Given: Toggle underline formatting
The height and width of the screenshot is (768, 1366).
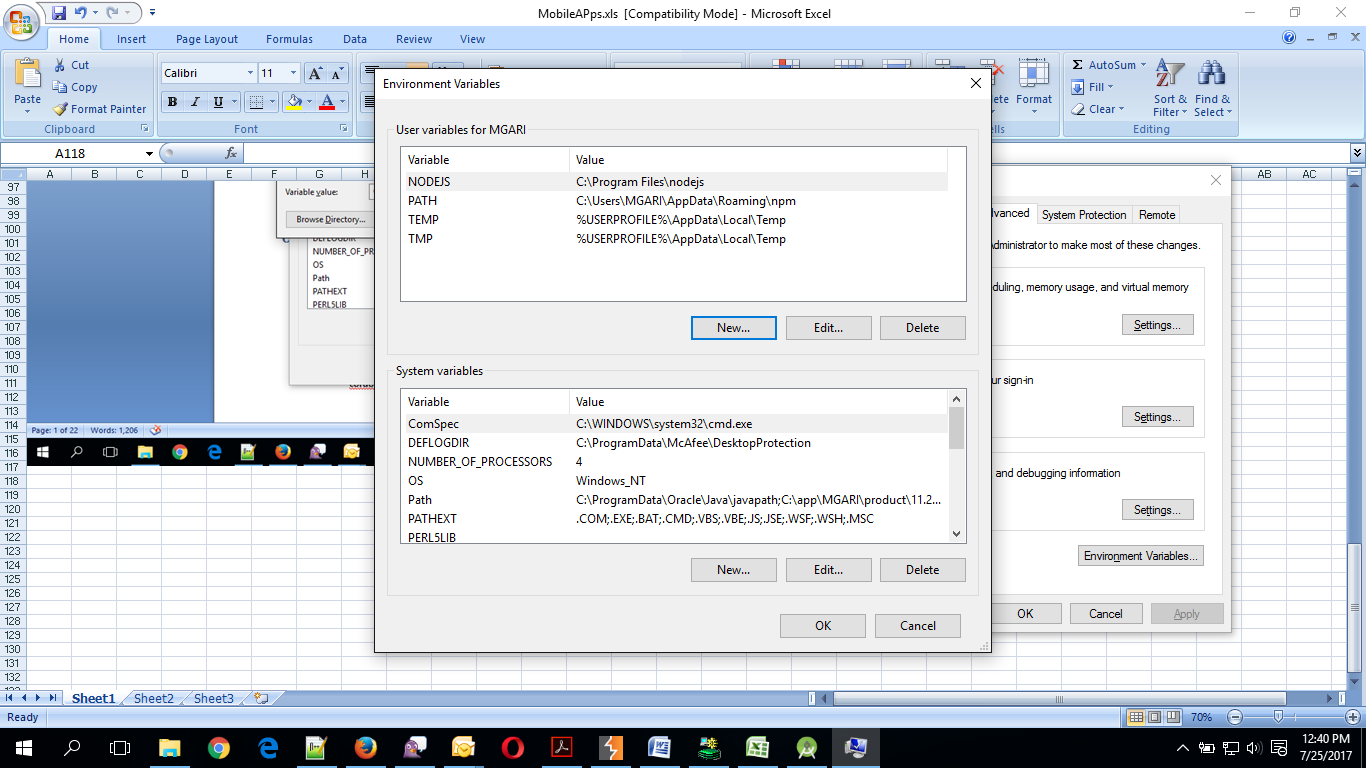Looking at the screenshot, I should pos(217,102).
